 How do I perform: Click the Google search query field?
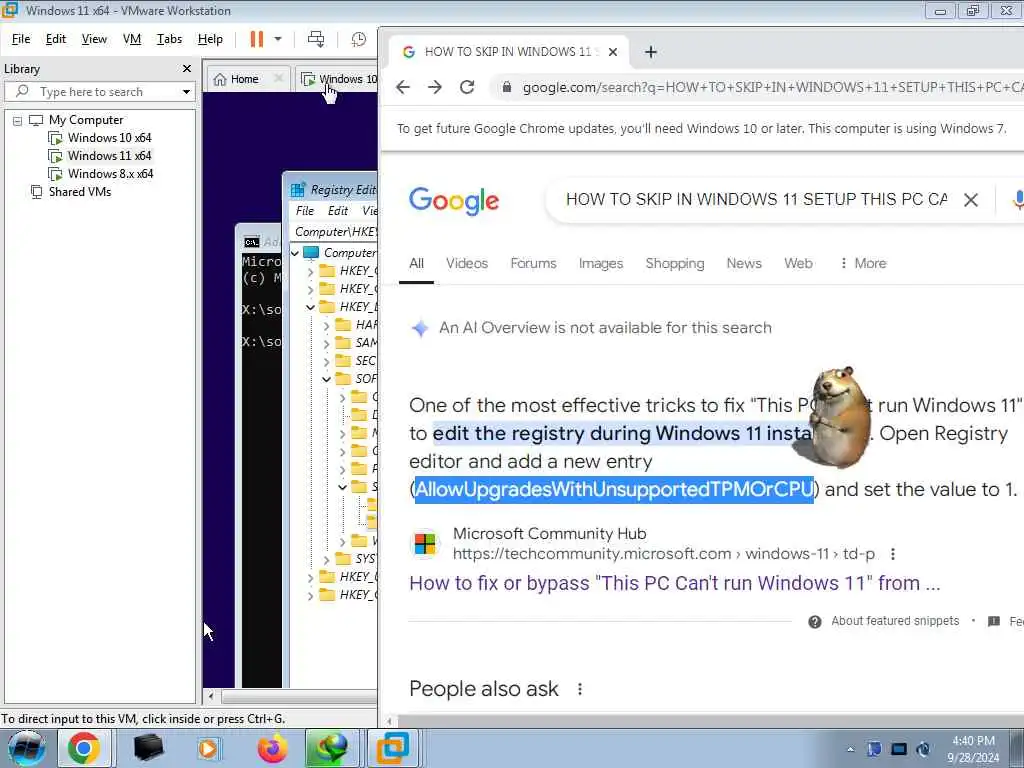click(x=756, y=199)
